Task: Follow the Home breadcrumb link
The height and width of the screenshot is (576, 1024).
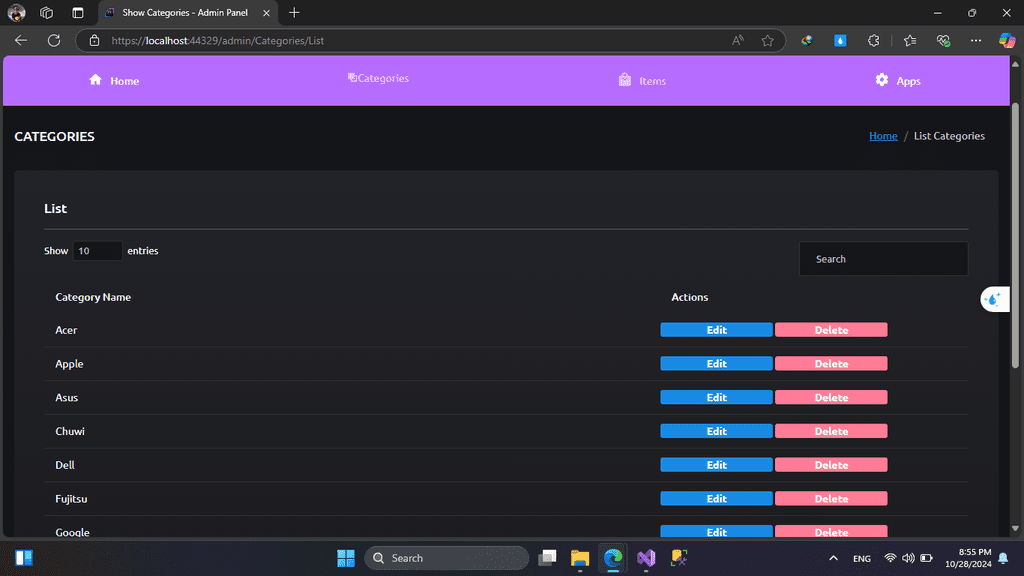Action: 883,136
